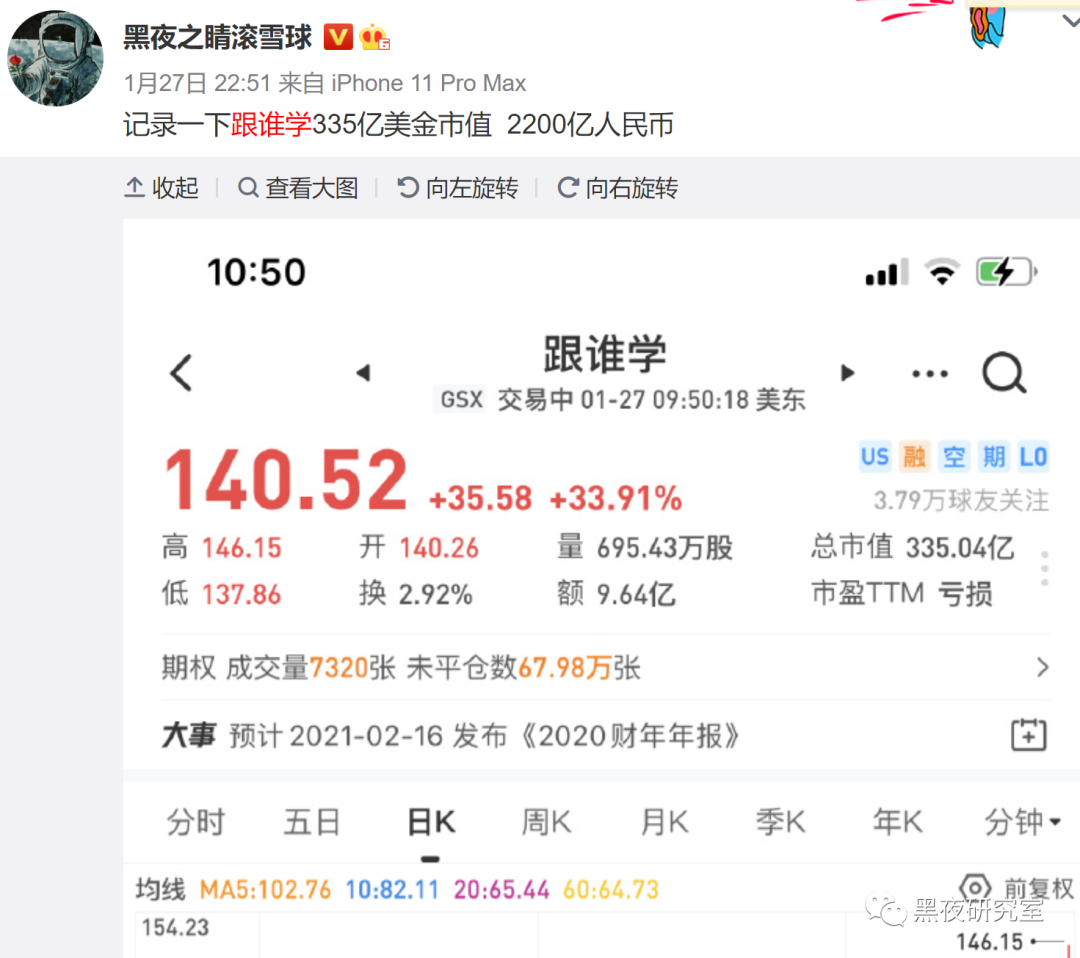Expand more quote details via vertical dots
The width and height of the screenshot is (1080, 958).
coord(1045,569)
